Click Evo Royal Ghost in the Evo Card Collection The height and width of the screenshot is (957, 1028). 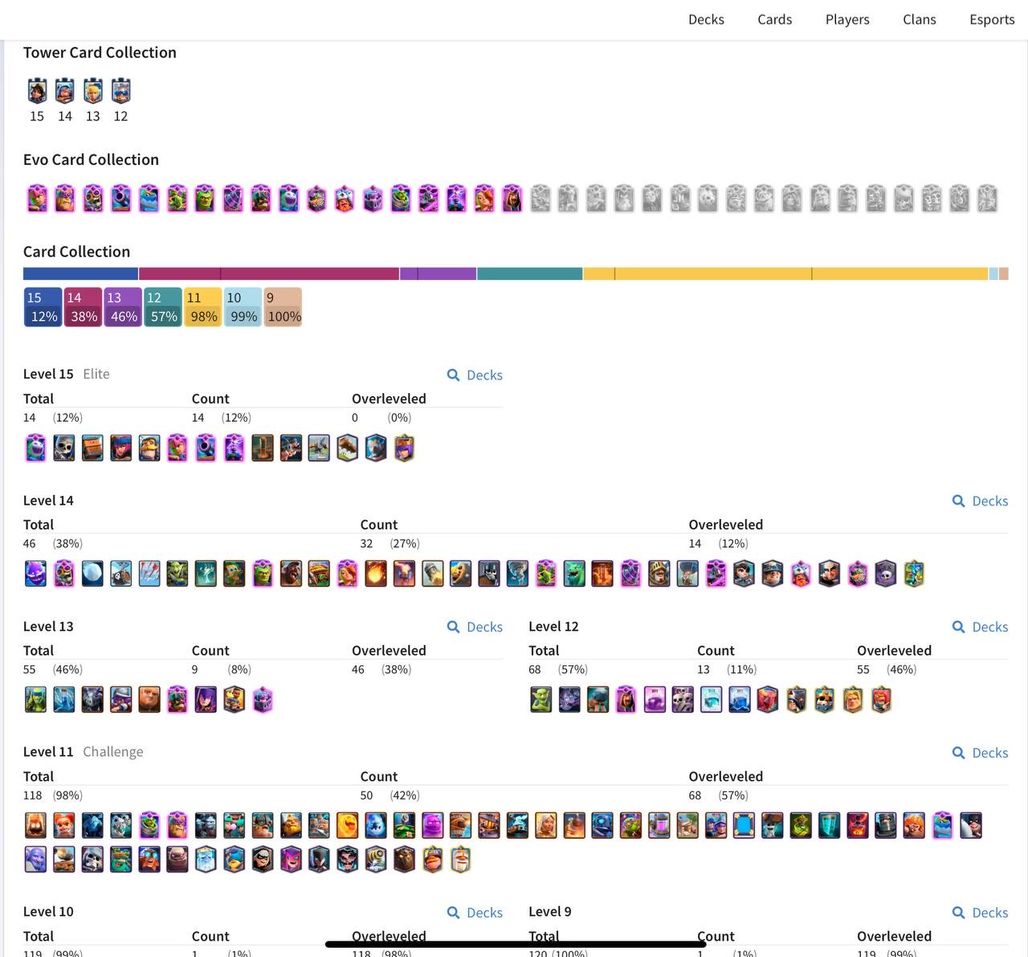288,199
